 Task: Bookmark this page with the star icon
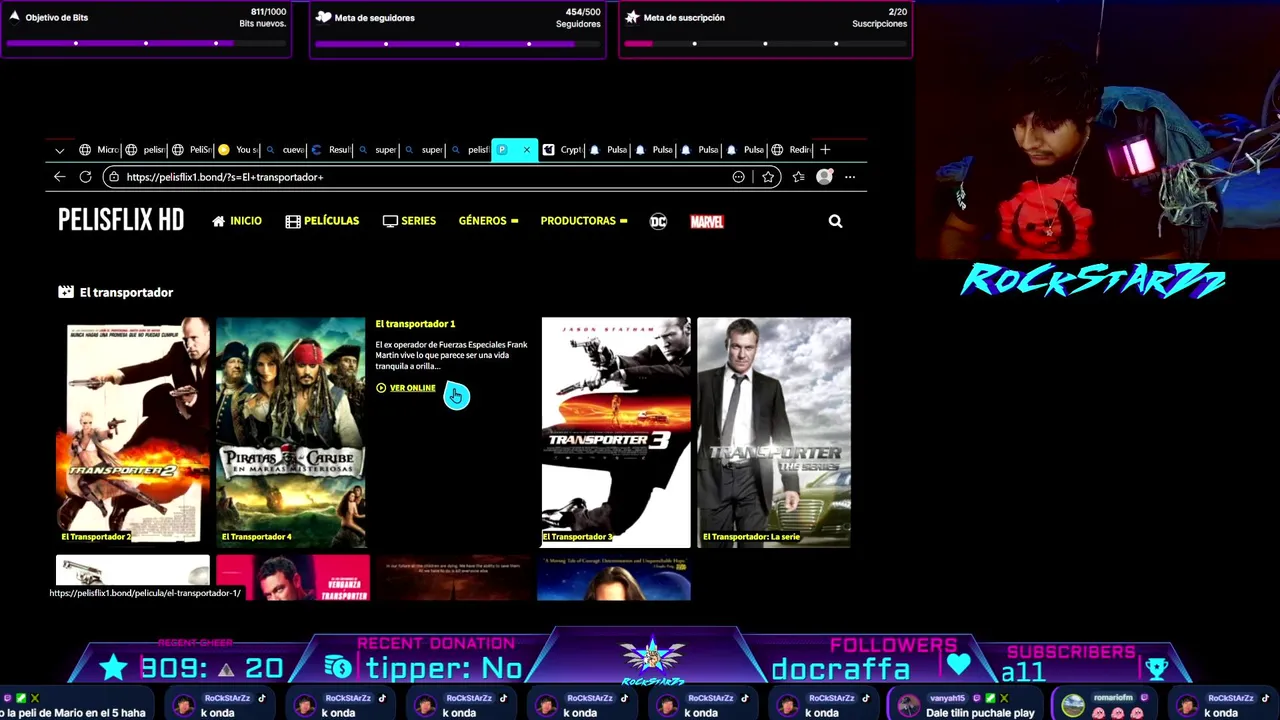point(768,177)
